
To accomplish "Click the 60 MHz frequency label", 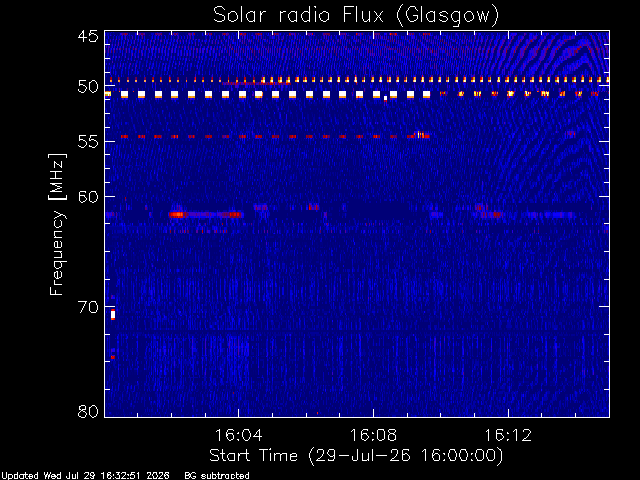I will pyautogui.click(x=88, y=197).
